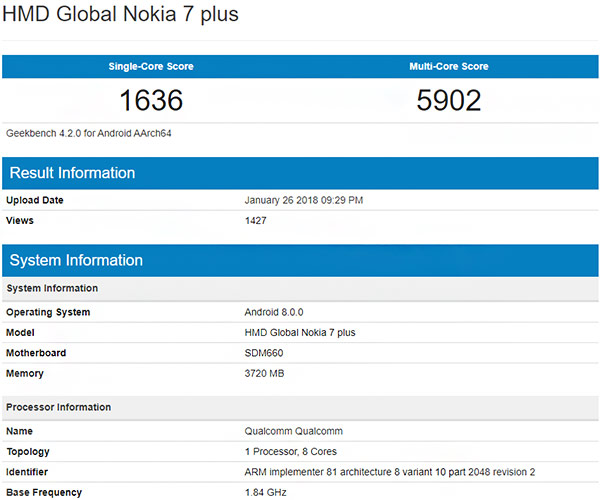
Task: Click the Processor Information subheader row
Action: coord(58,407)
